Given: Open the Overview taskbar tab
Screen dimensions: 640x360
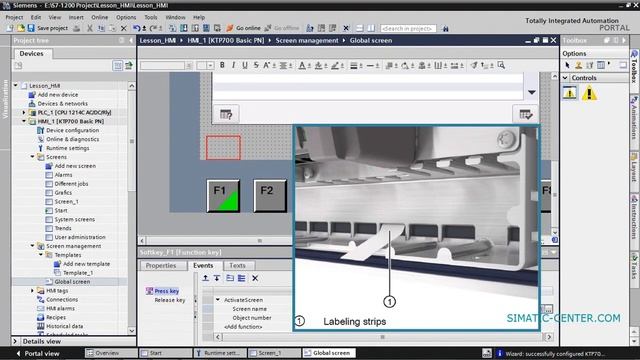Looking at the screenshot, I should point(111,353).
